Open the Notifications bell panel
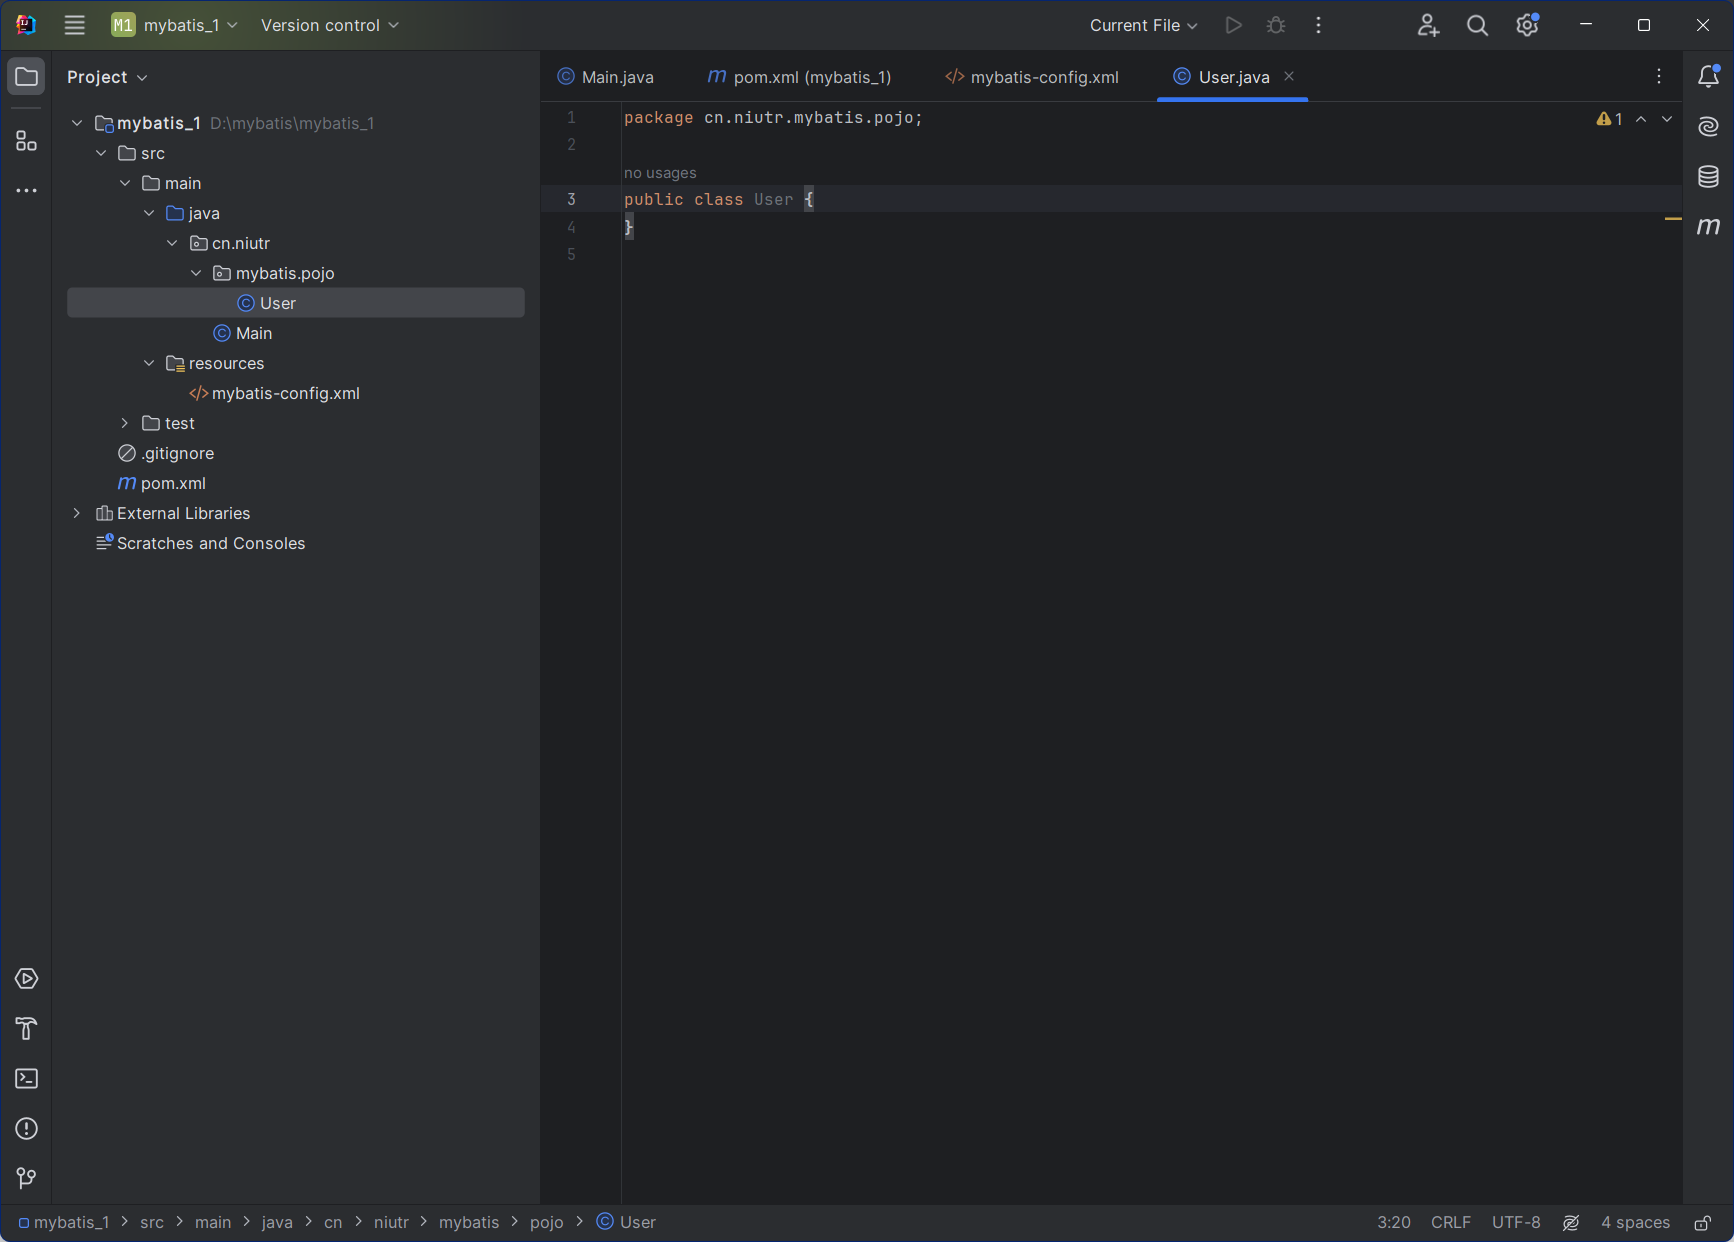The image size is (1734, 1242). pos(1708,77)
